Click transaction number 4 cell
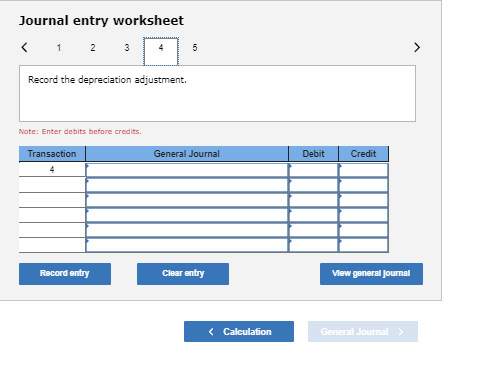Viewport: 492px width, 374px height. pos(52,170)
